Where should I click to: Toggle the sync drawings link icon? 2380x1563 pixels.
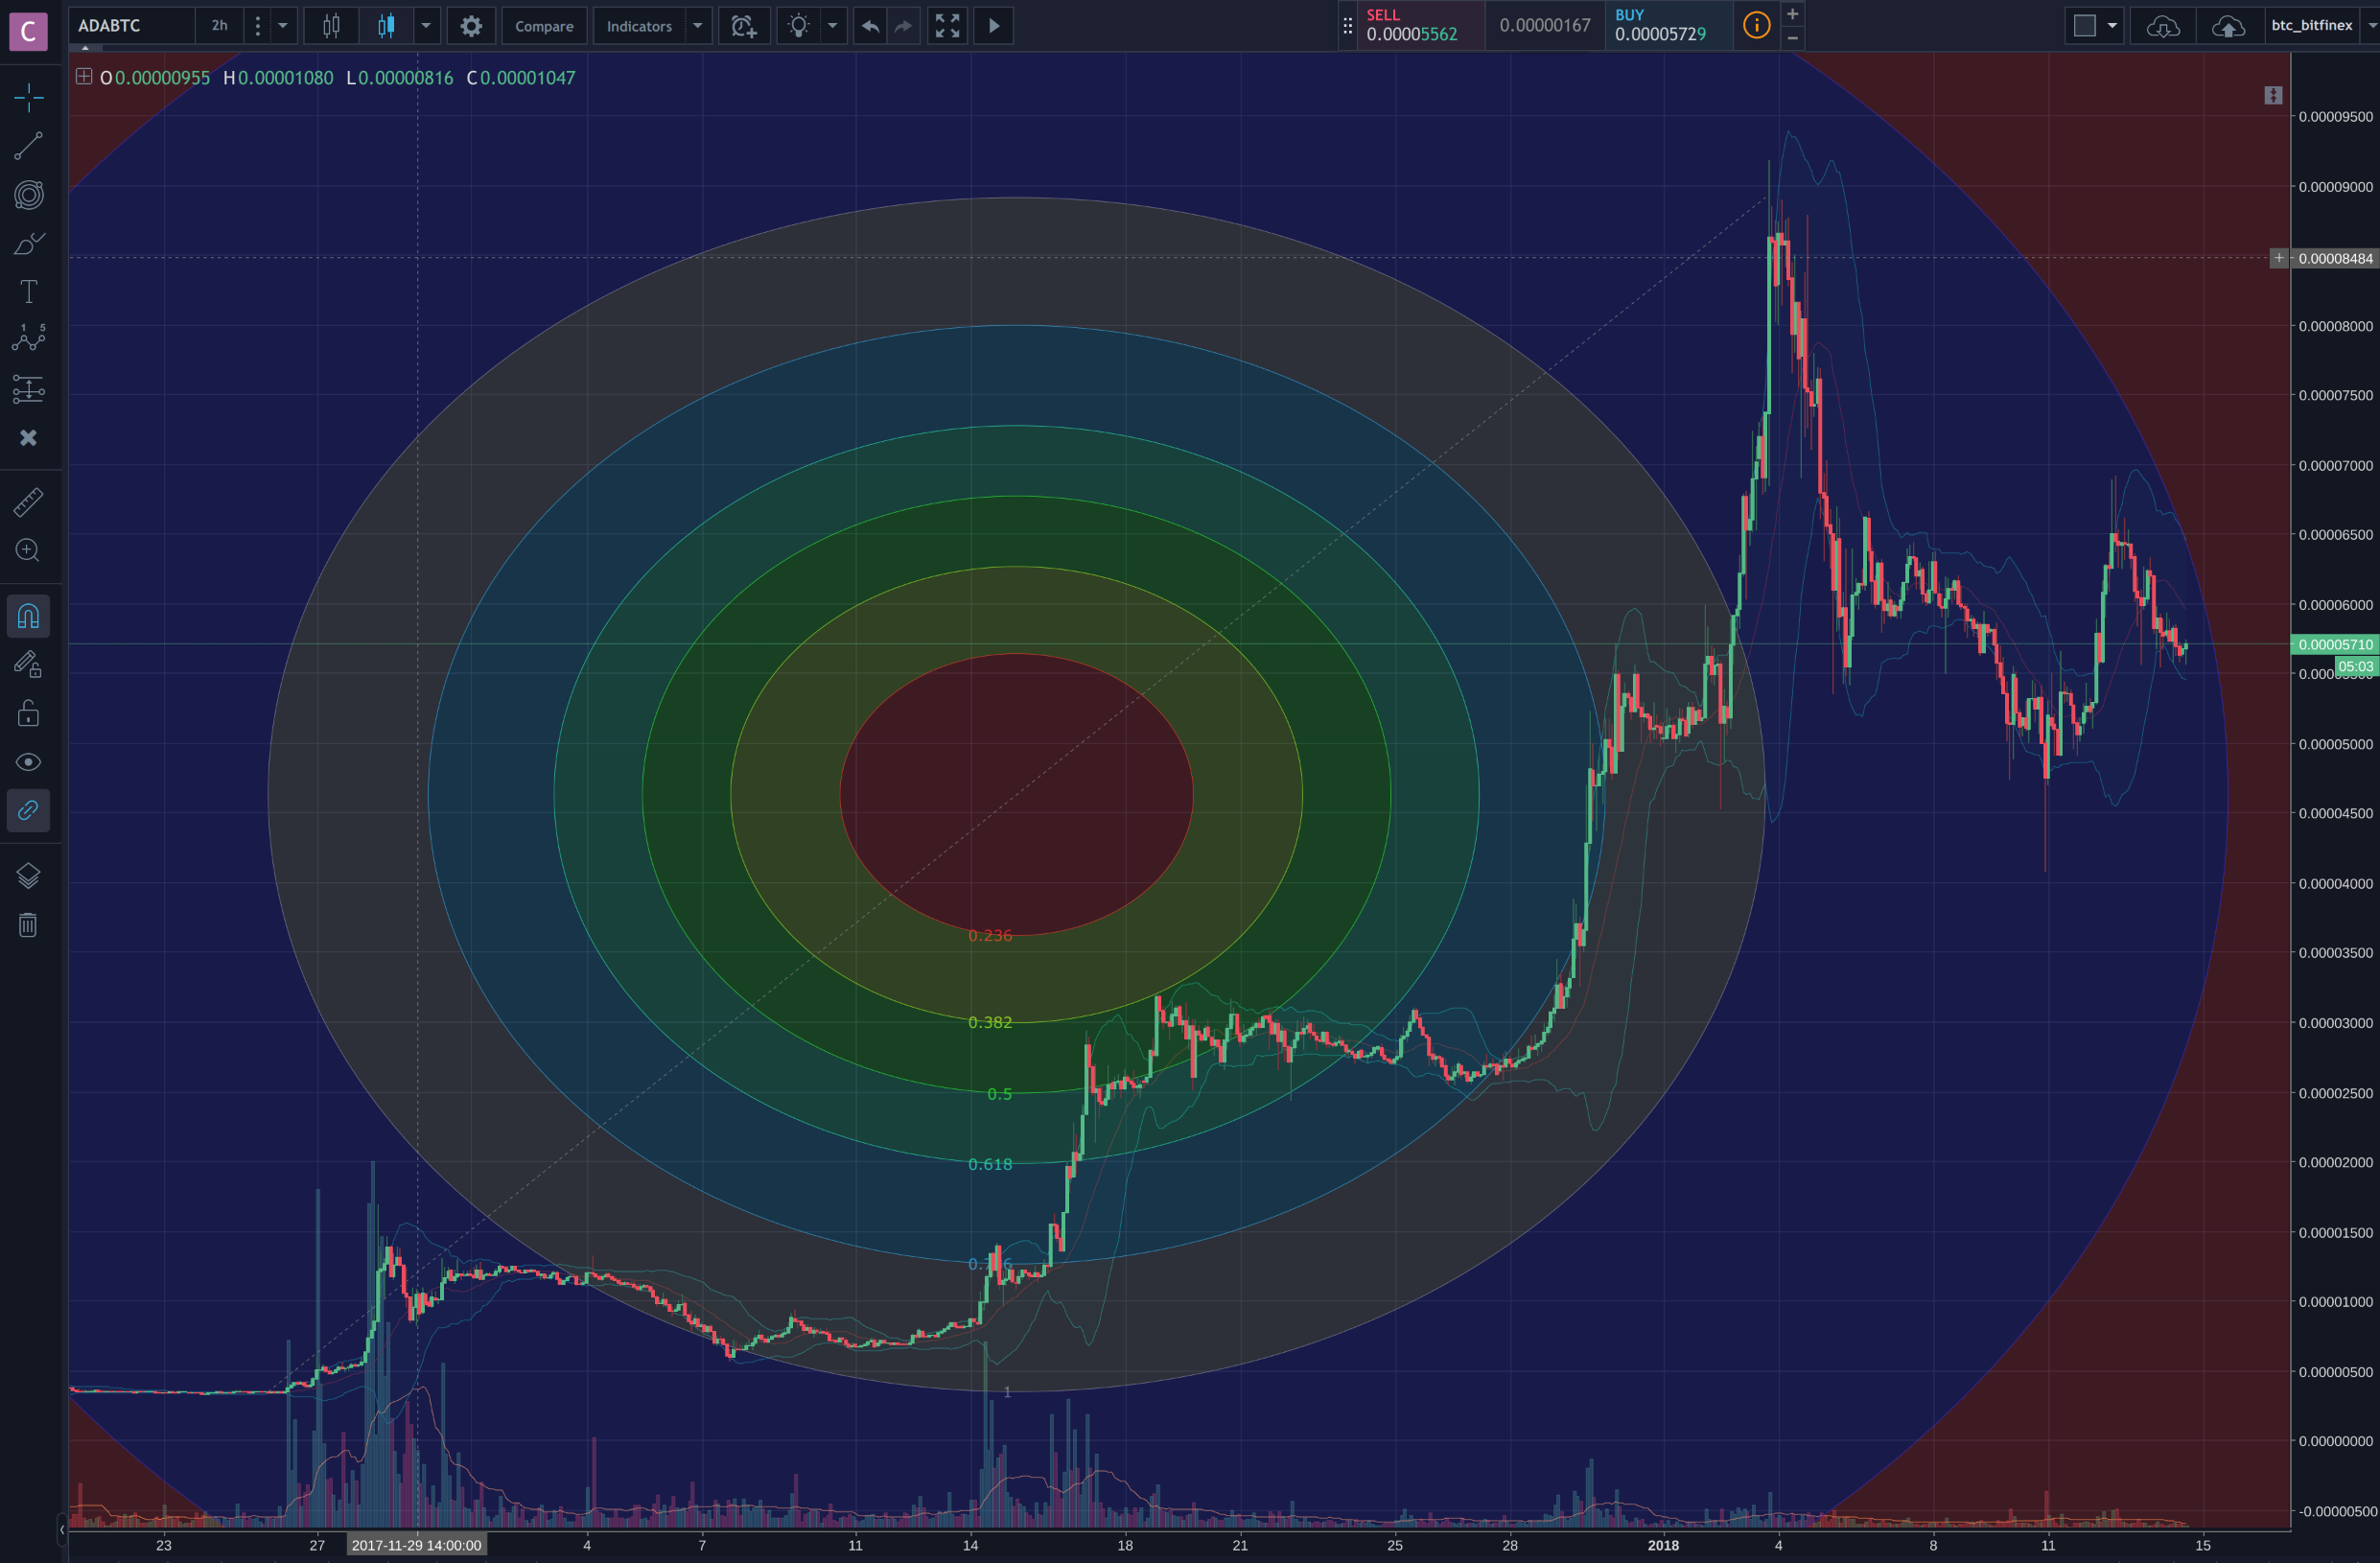[28, 810]
